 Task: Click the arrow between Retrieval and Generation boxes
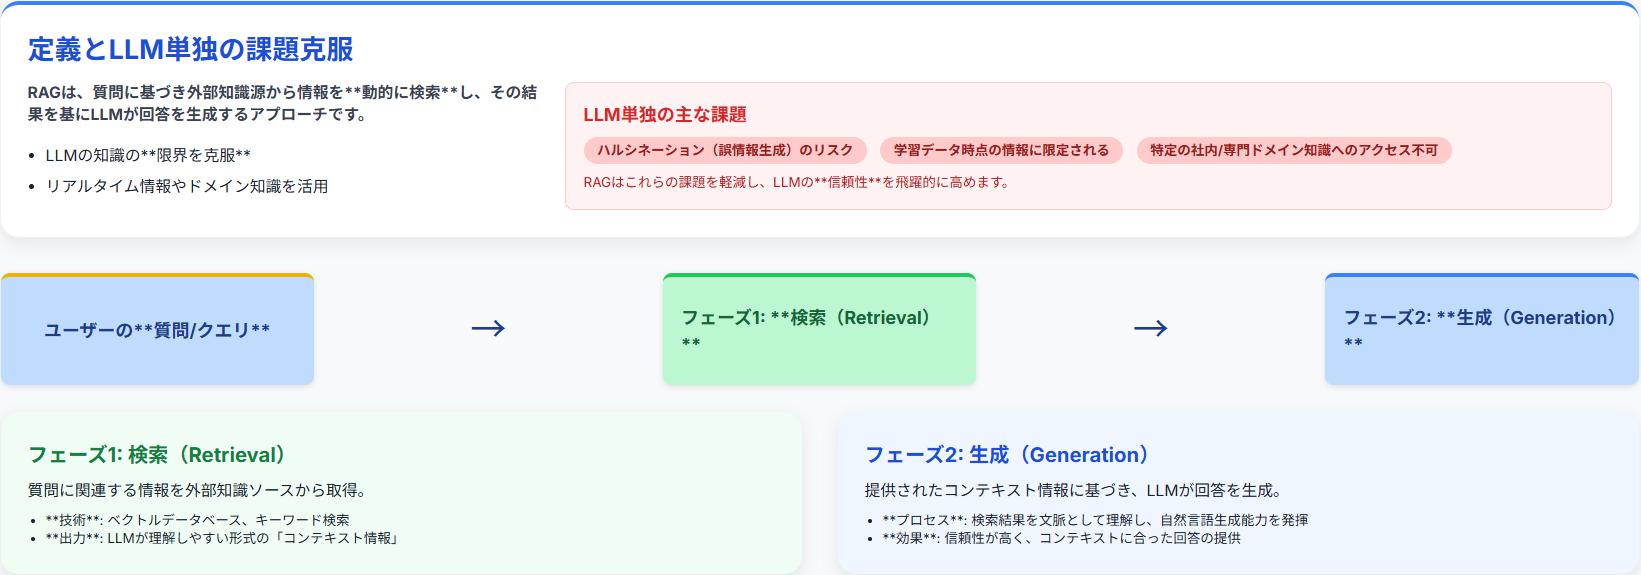pos(1150,328)
